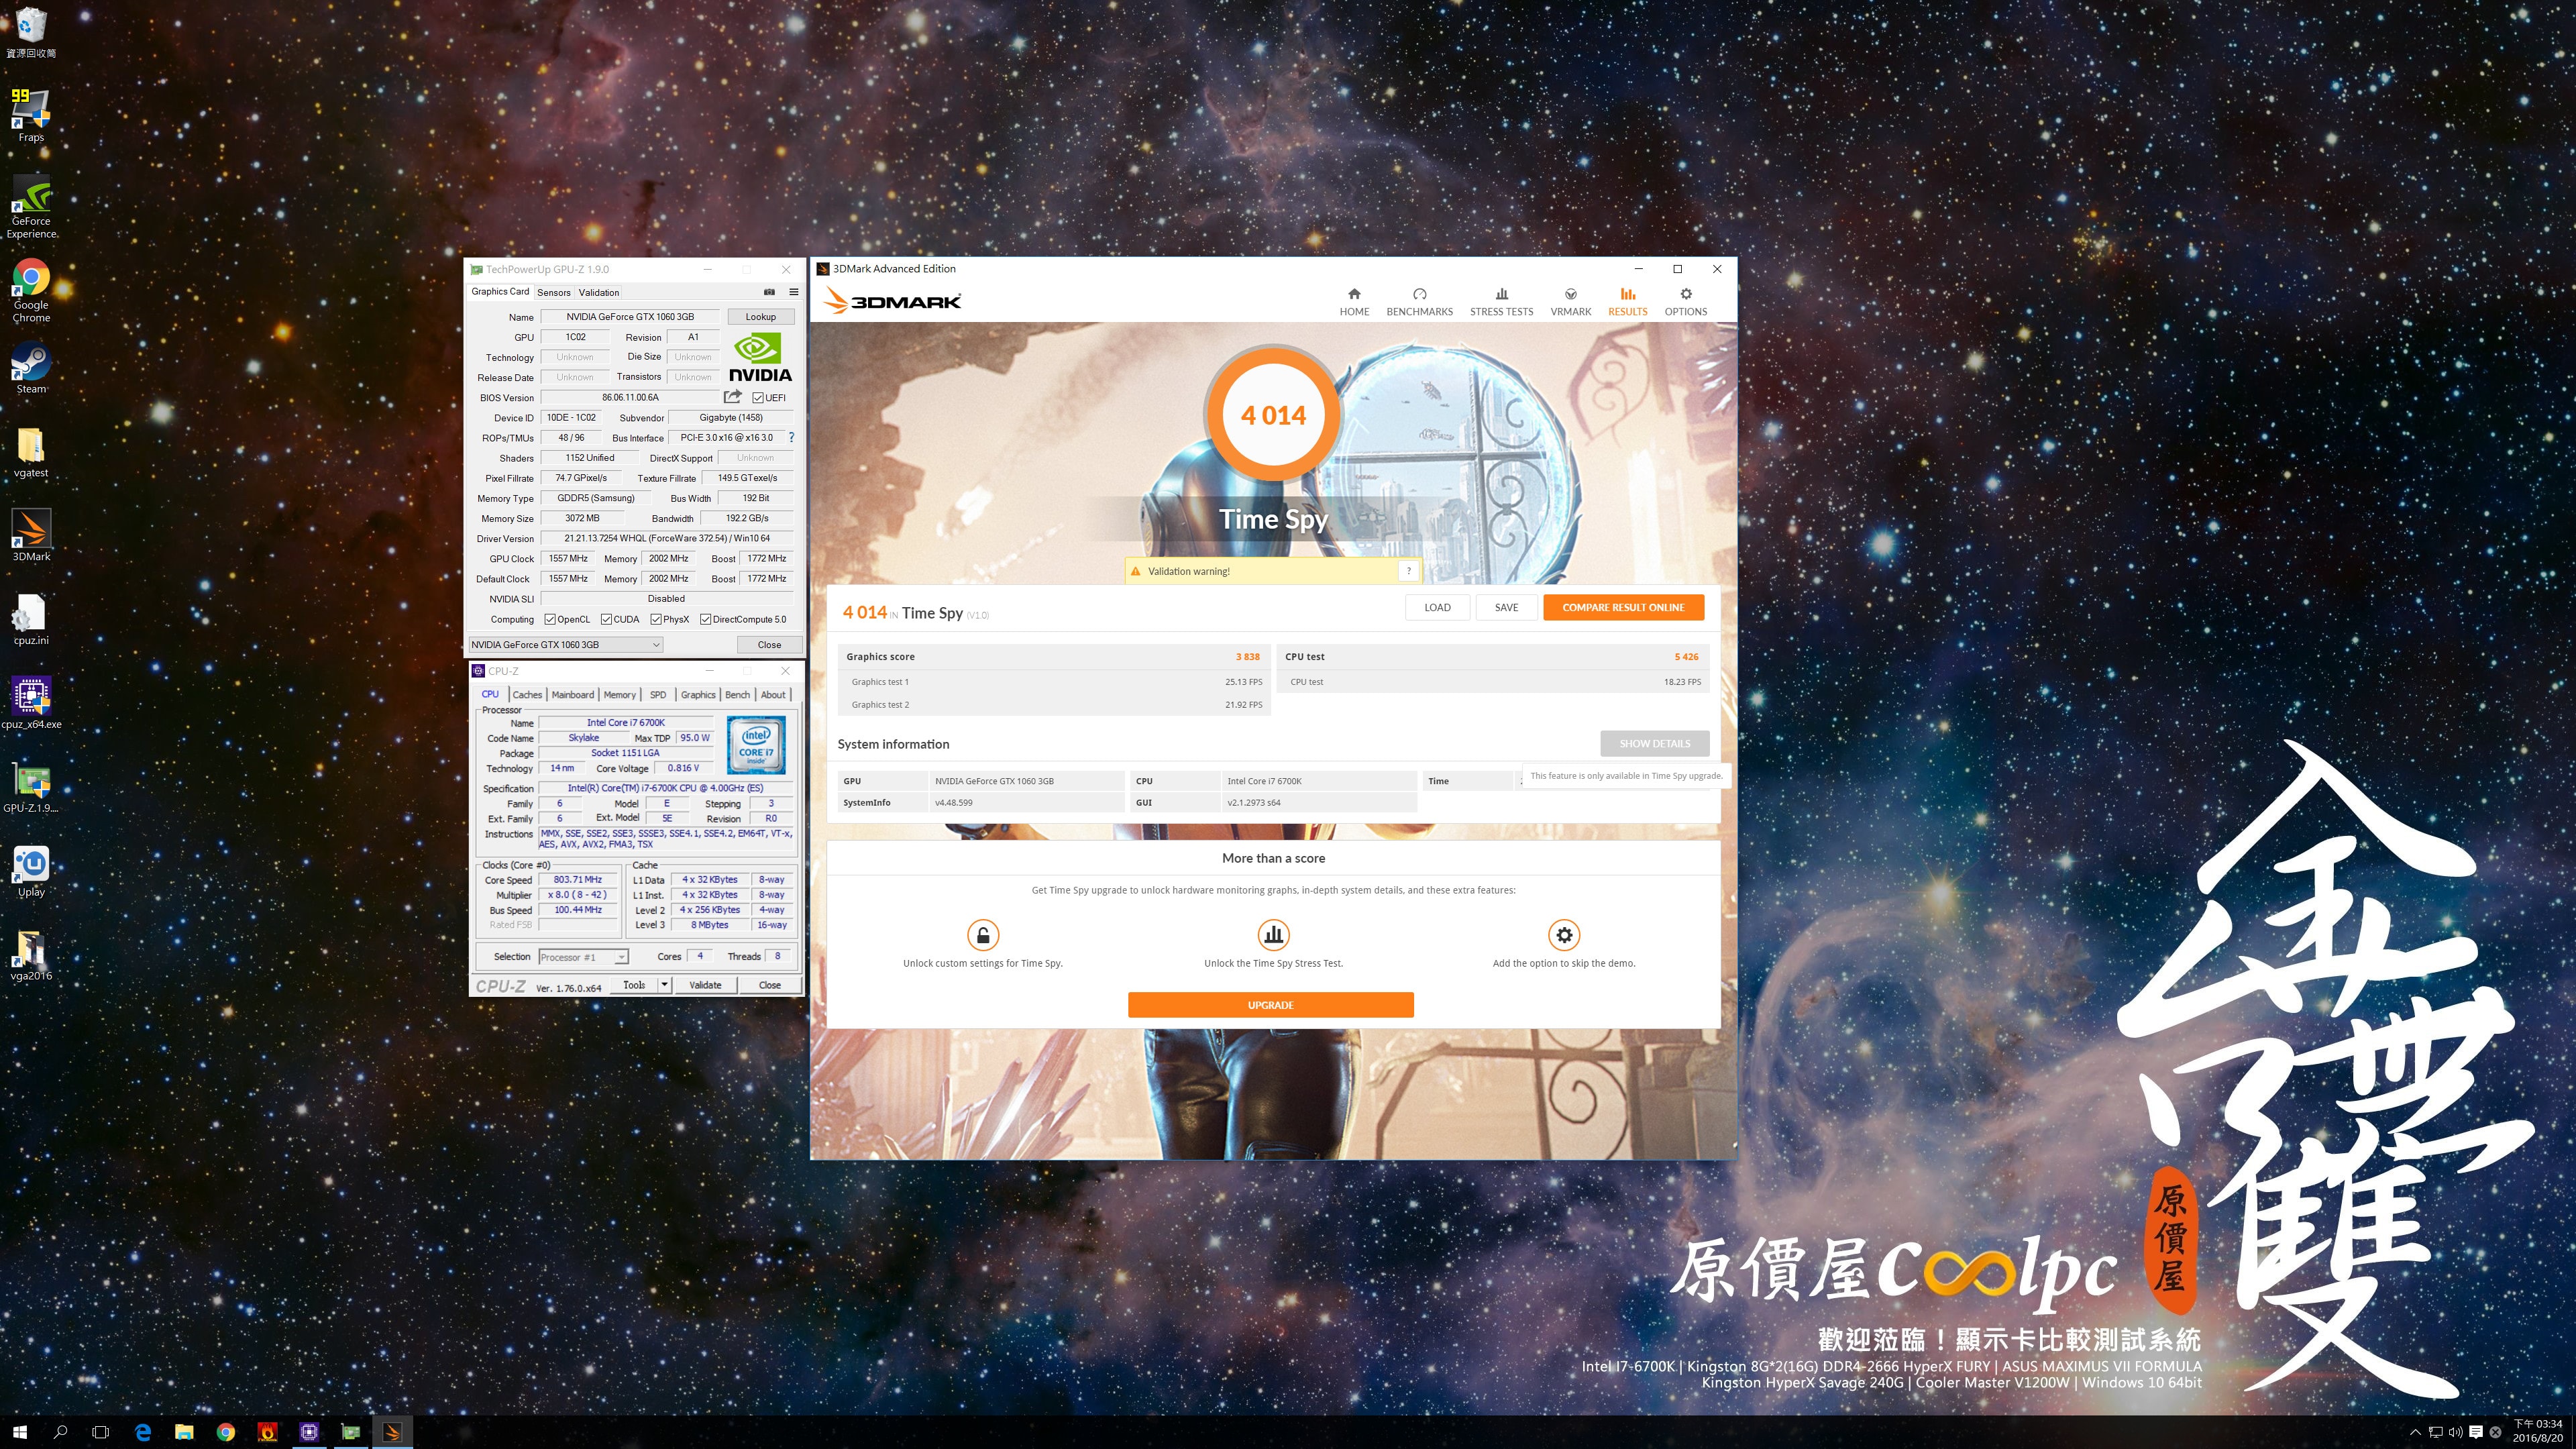The height and width of the screenshot is (1449, 2576).
Task: Click SHOW DETAILS button
Action: point(1654,743)
